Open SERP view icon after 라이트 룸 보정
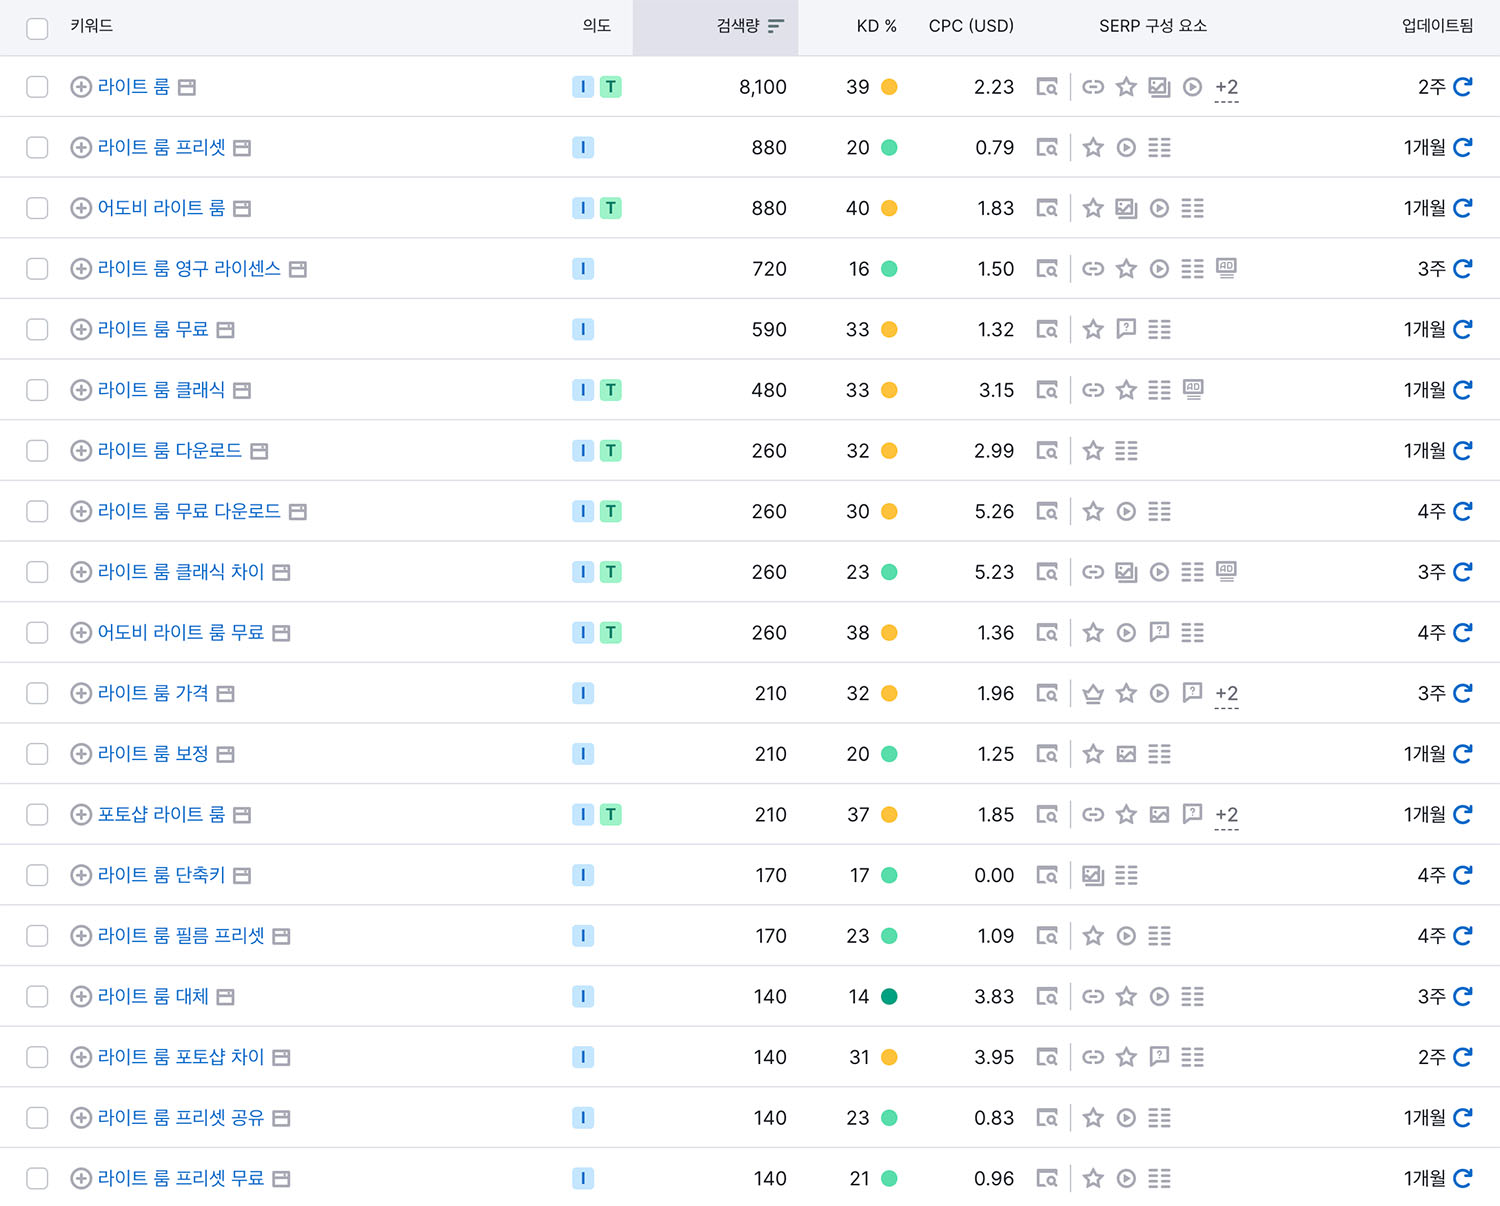1500x1206 pixels. click(x=225, y=754)
